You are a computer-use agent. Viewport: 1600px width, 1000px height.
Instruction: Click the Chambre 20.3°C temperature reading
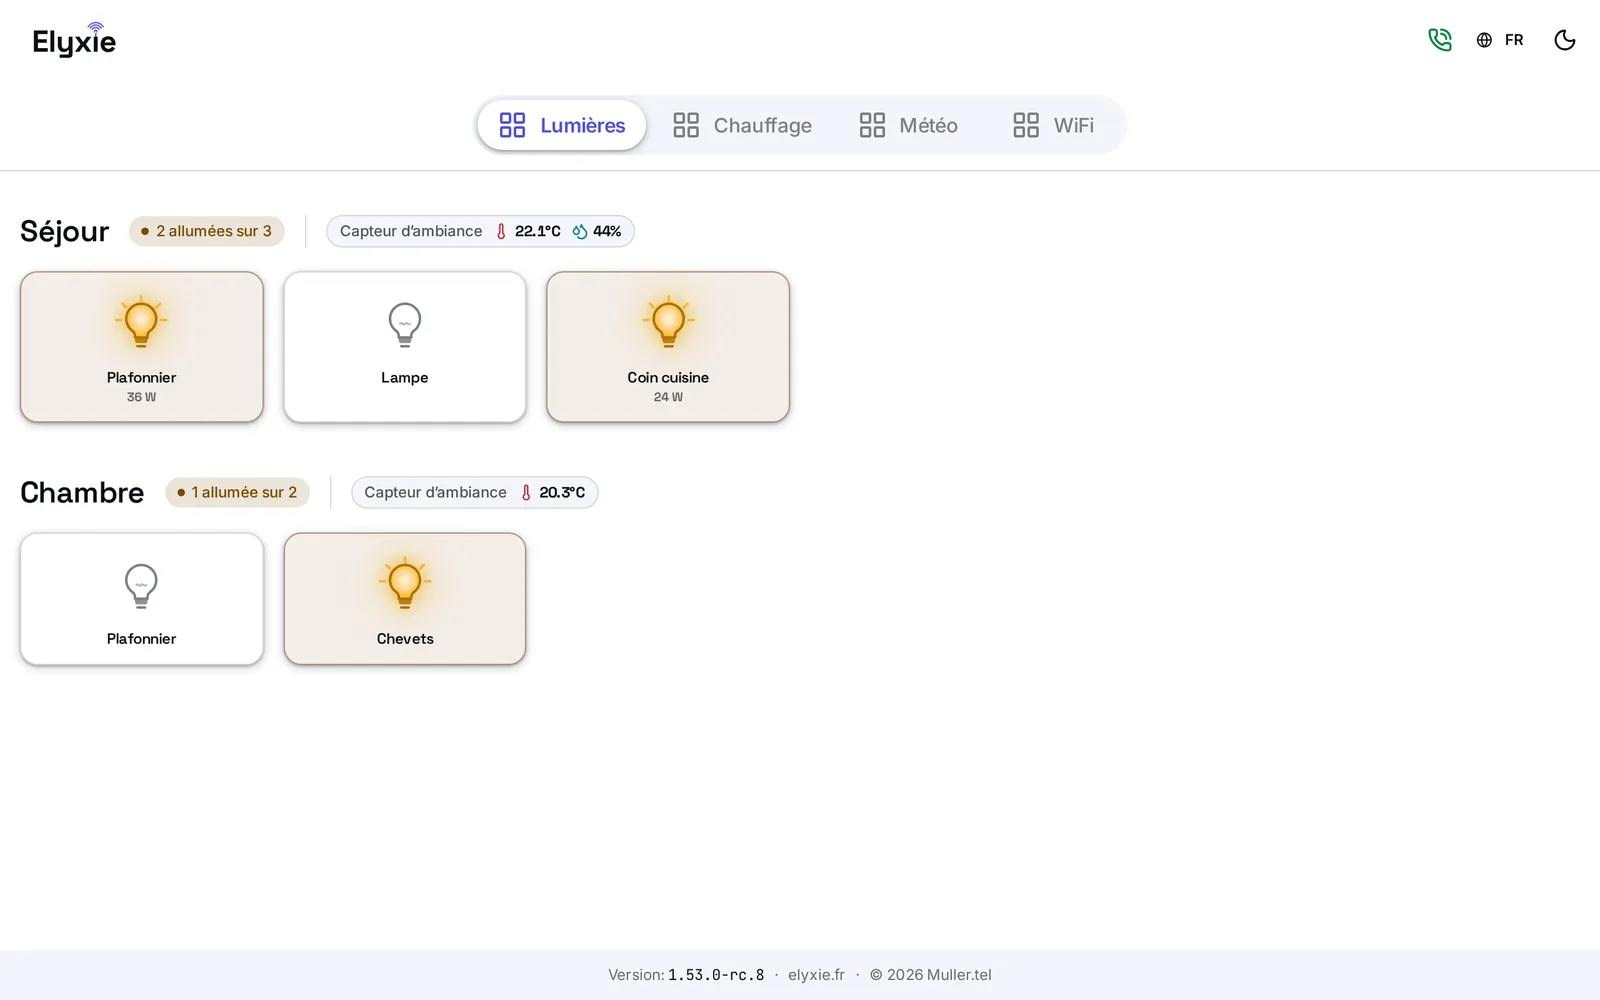click(562, 492)
